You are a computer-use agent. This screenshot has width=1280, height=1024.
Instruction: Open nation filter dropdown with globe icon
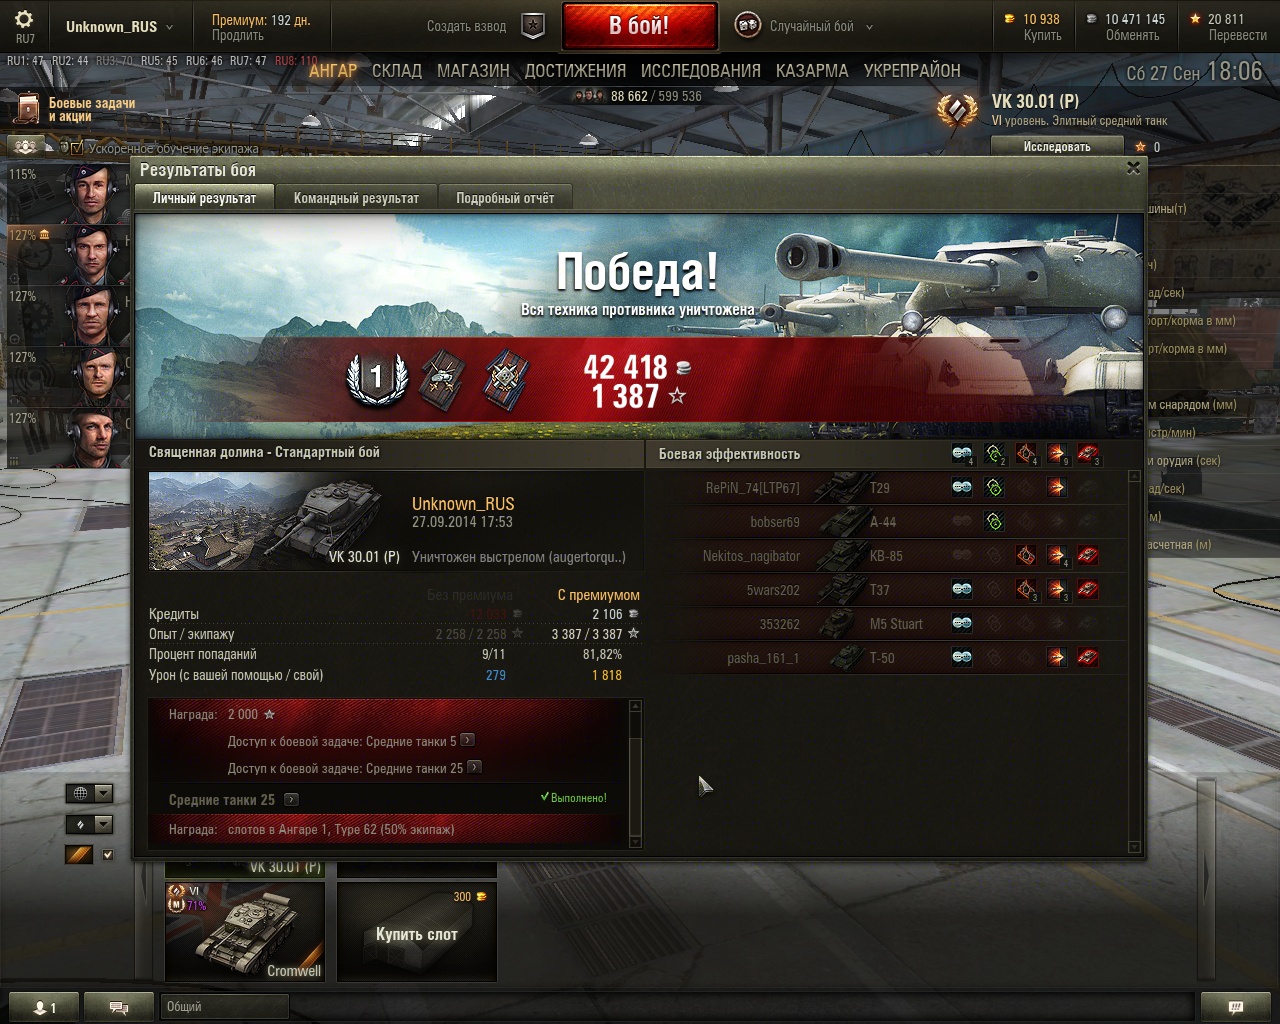pos(89,793)
